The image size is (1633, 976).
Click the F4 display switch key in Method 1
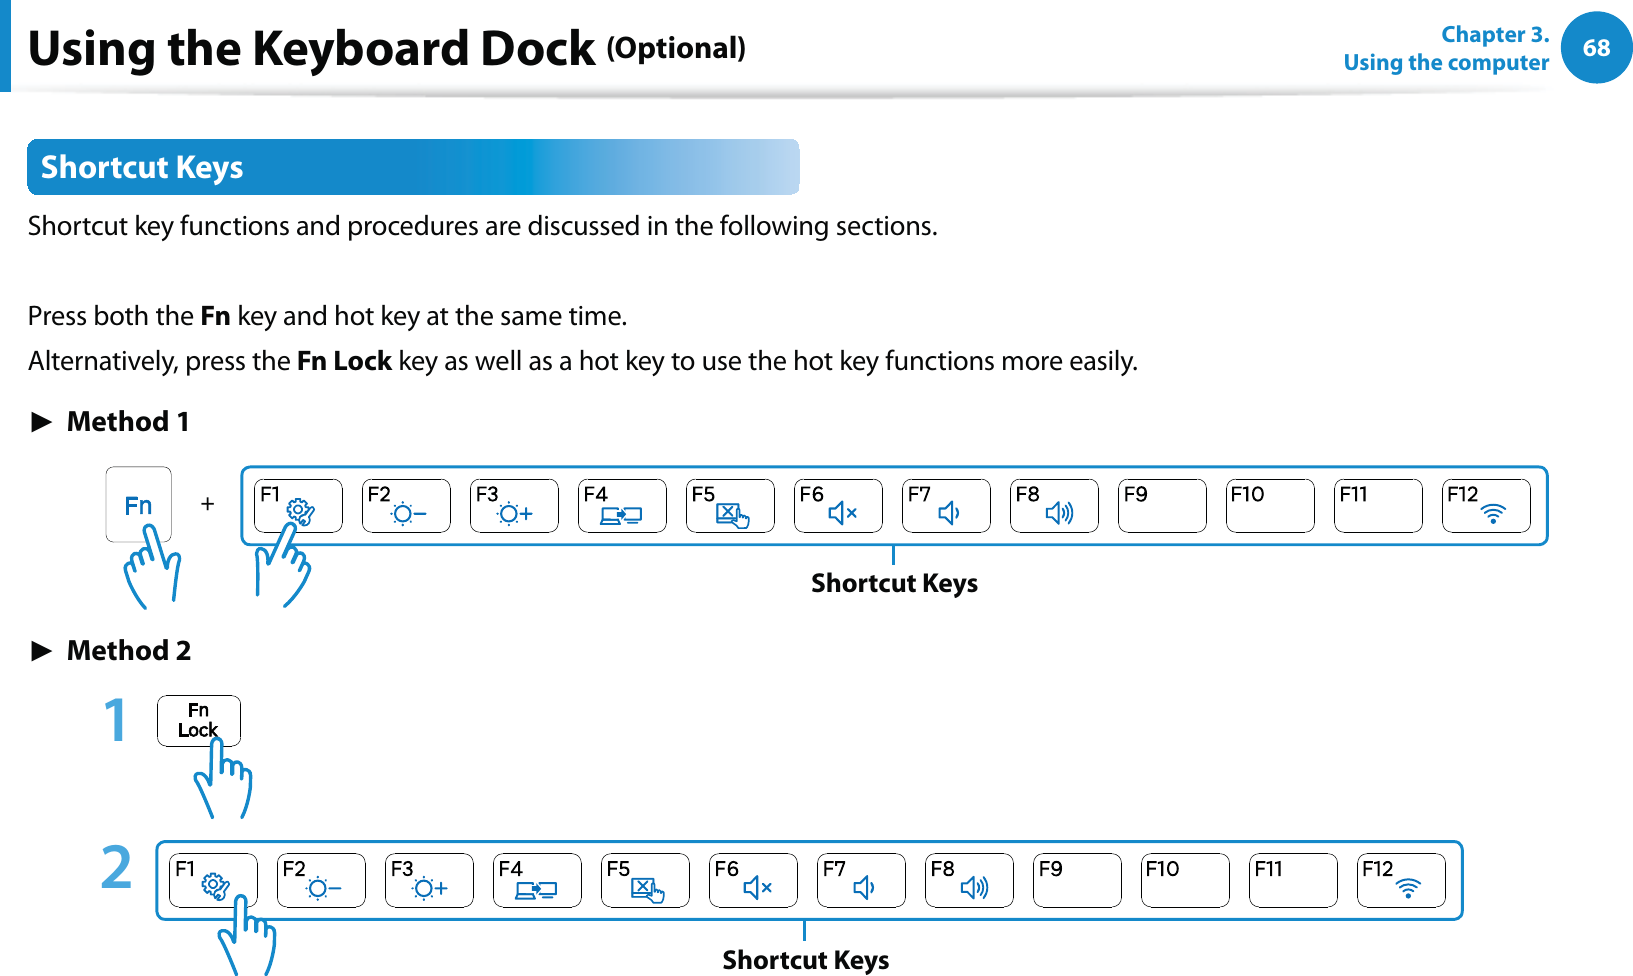click(622, 506)
